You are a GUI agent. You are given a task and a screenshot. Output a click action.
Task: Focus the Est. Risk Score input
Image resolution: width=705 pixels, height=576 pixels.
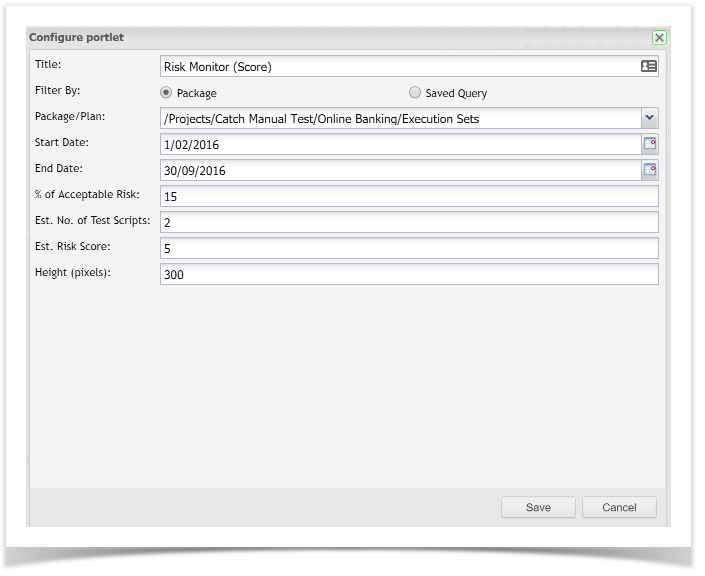(x=408, y=248)
